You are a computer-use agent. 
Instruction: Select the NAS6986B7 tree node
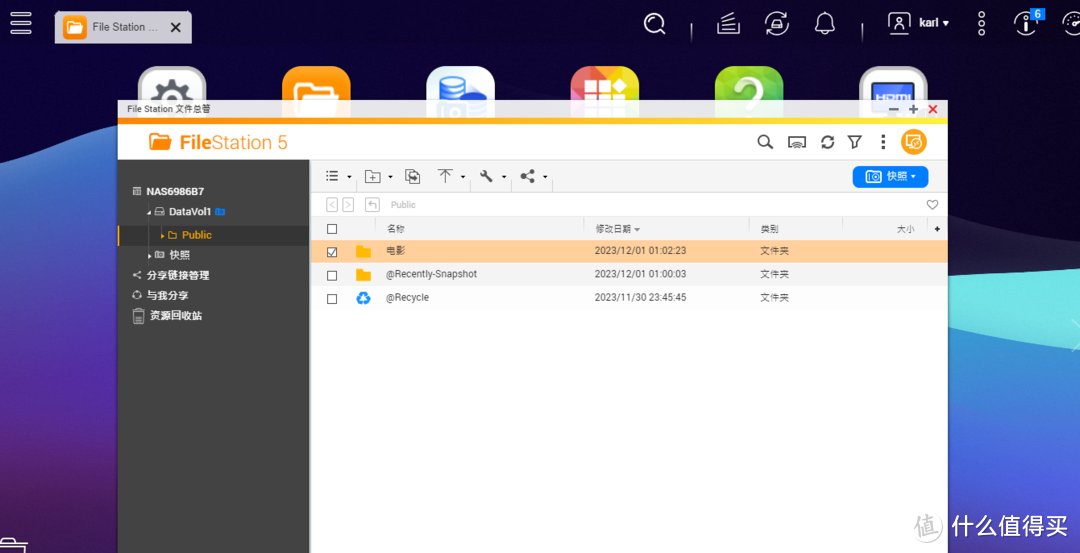[175, 191]
